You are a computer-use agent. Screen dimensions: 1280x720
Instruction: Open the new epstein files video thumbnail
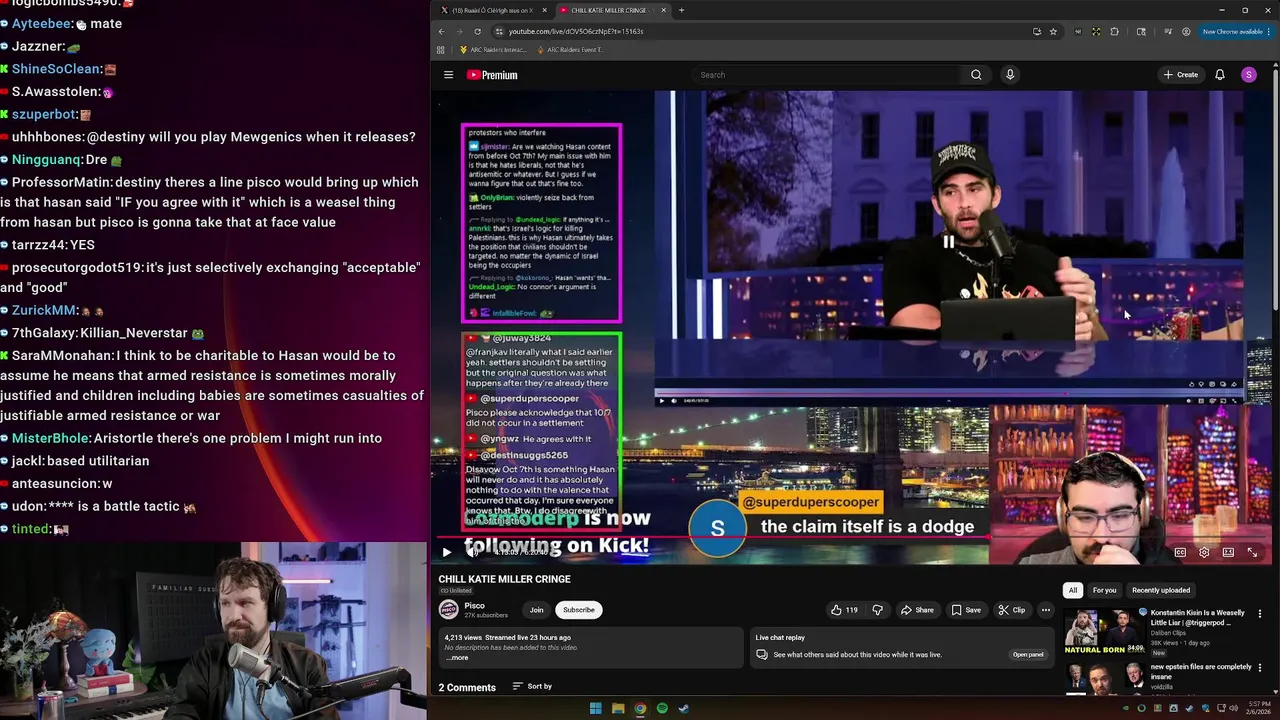click(1105, 677)
